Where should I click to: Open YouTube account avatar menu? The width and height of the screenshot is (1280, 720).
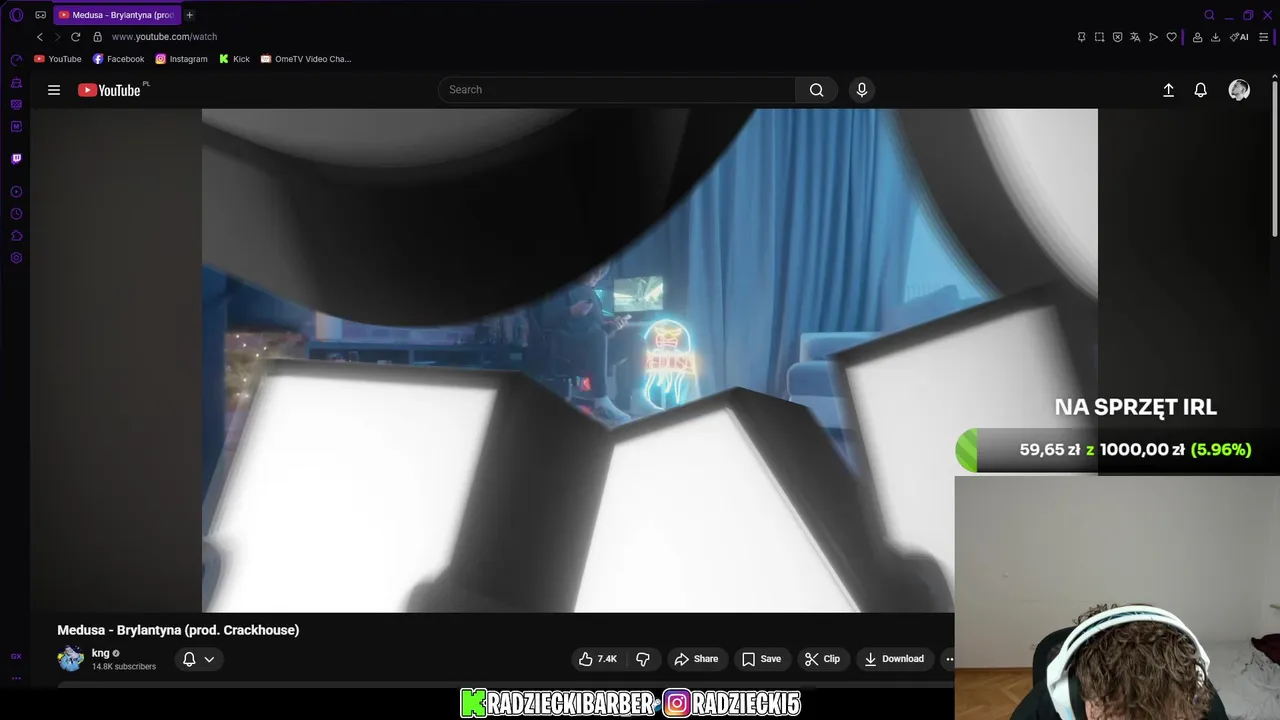pos(1239,90)
